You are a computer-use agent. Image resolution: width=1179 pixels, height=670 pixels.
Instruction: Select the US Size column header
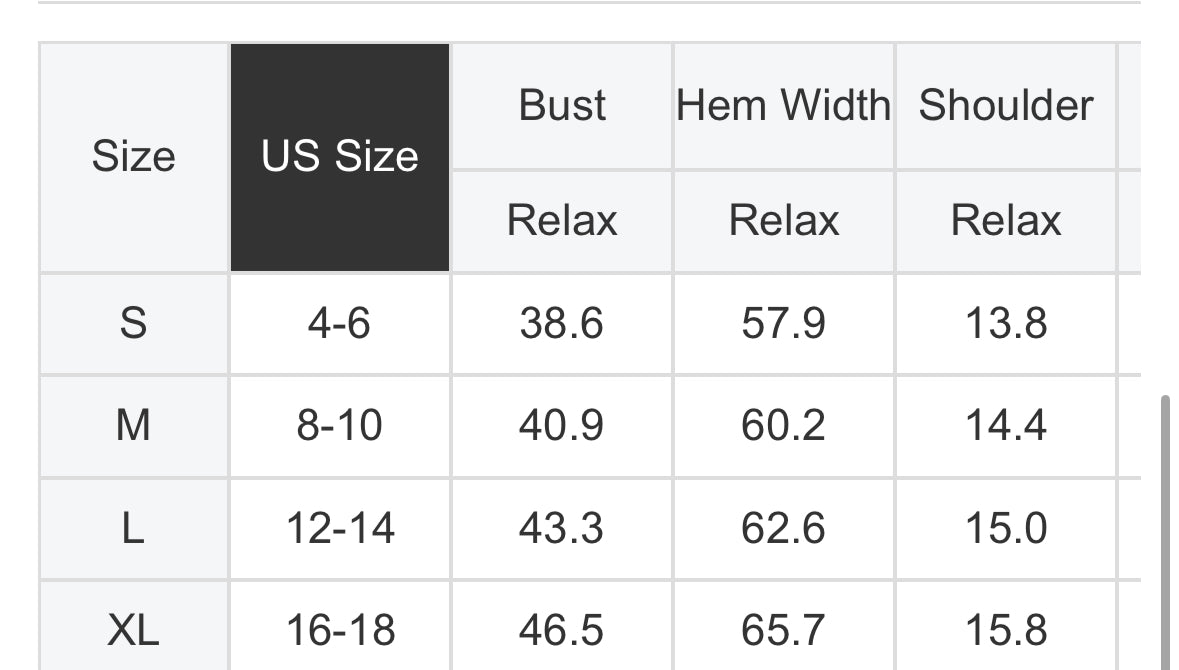(340, 157)
